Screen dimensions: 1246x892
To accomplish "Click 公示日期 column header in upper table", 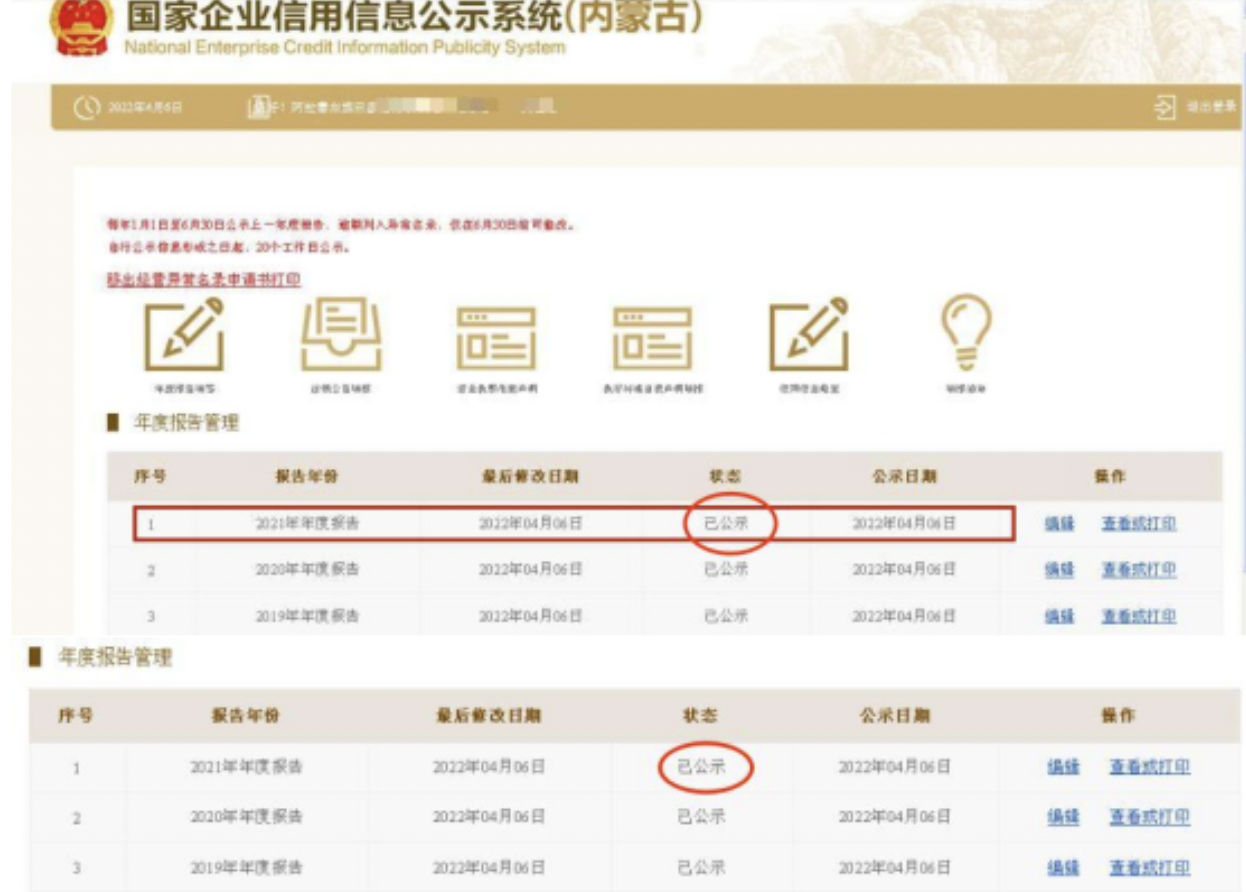I will 904,477.
